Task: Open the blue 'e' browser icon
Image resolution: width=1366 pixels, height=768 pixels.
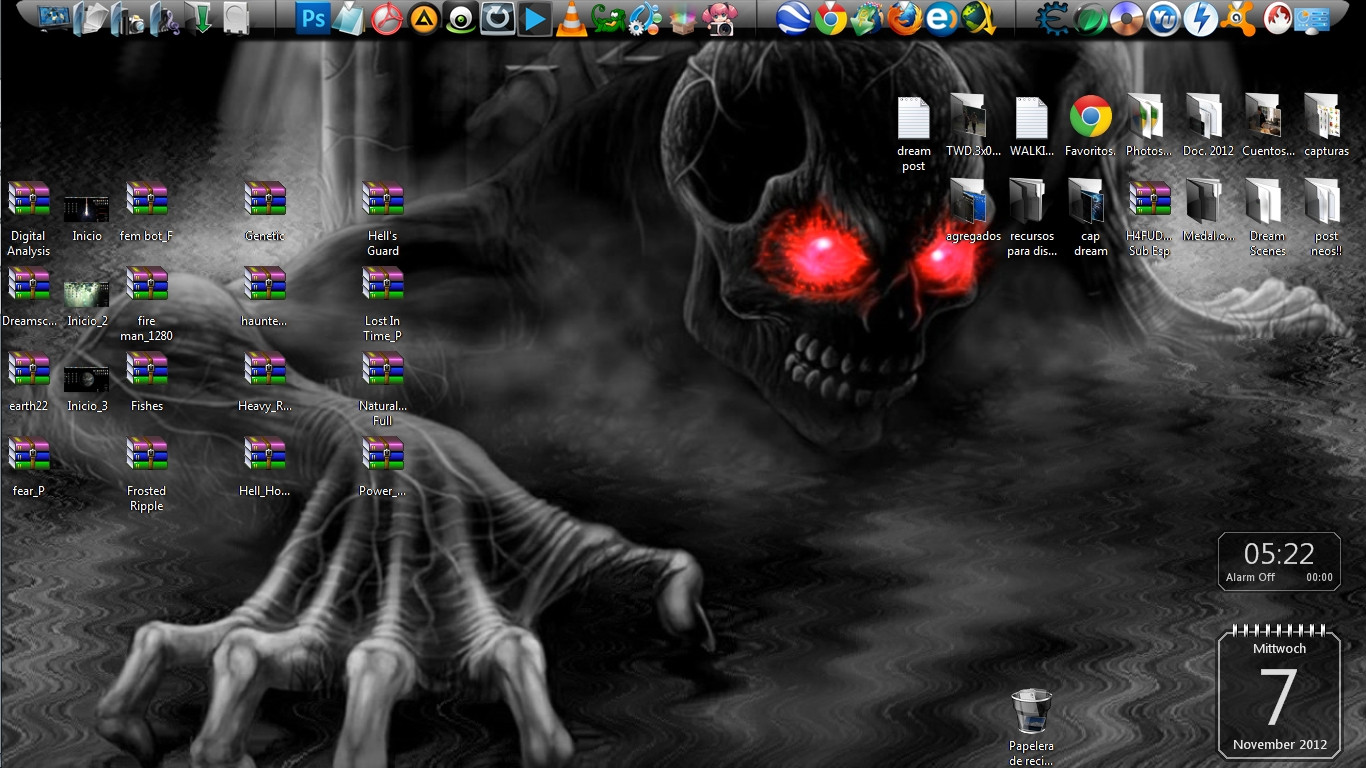Action: tap(941, 18)
